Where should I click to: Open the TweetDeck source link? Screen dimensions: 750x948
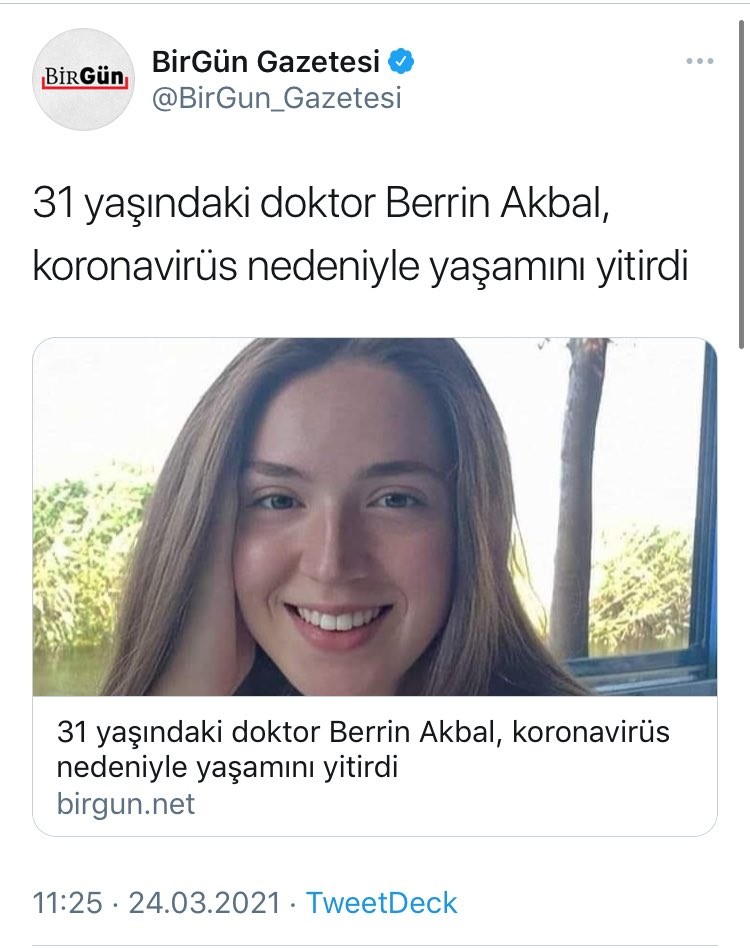[382, 903]
